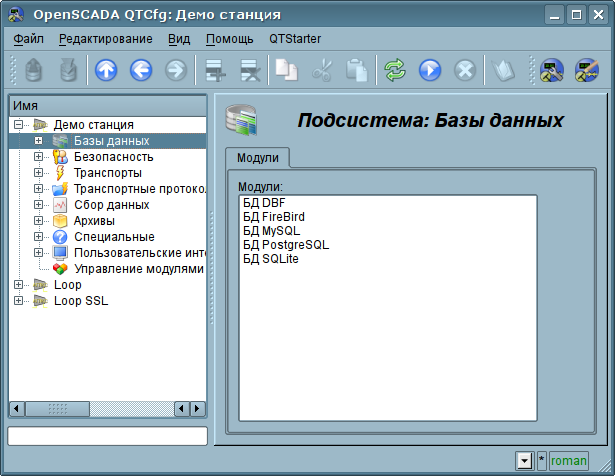
Task: Click the filter input field below the tree
Action: (107, 436)
